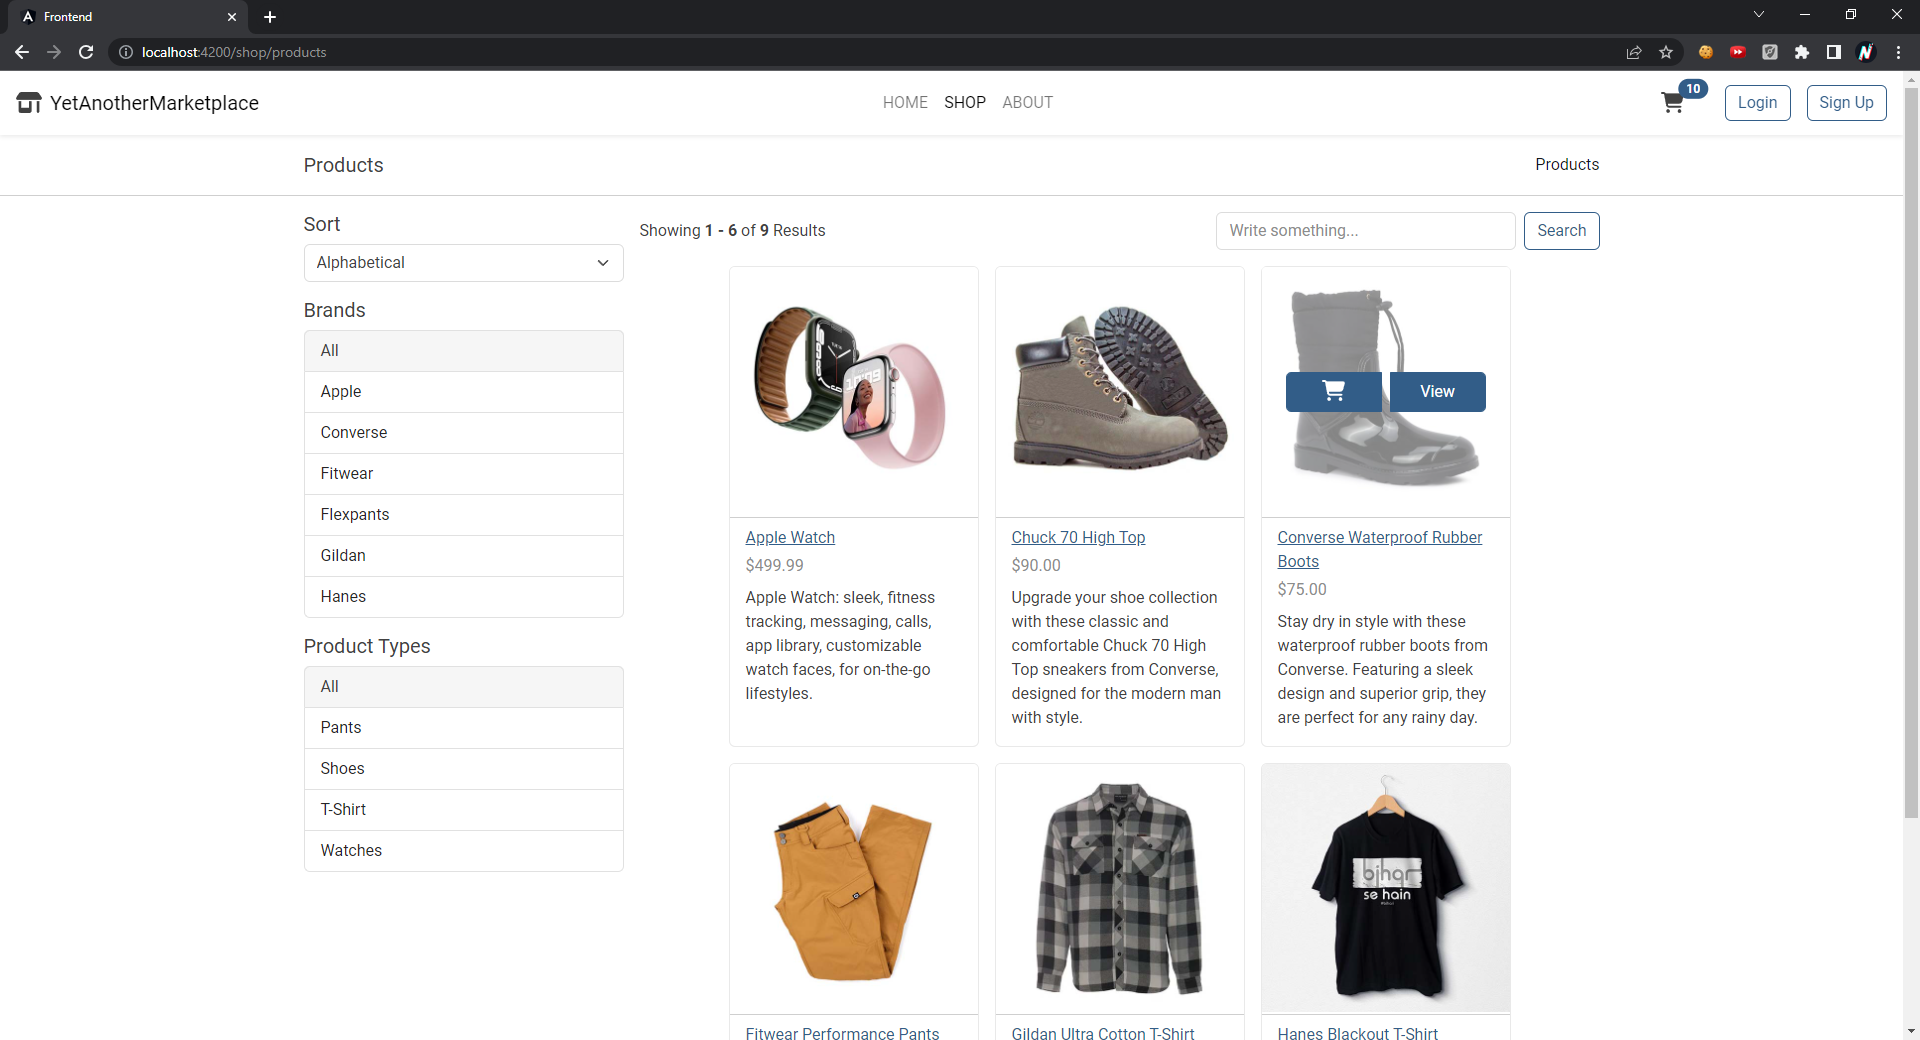This screenshot has height=1040, width=1920.
Task: Open Fitwear Performance Pants link
Action: point(842,1033)
